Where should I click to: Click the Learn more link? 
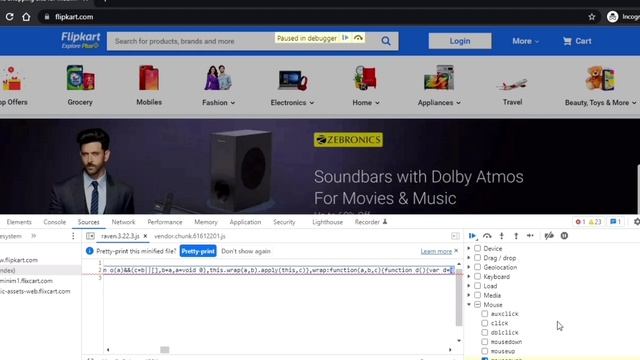(436, 251)
